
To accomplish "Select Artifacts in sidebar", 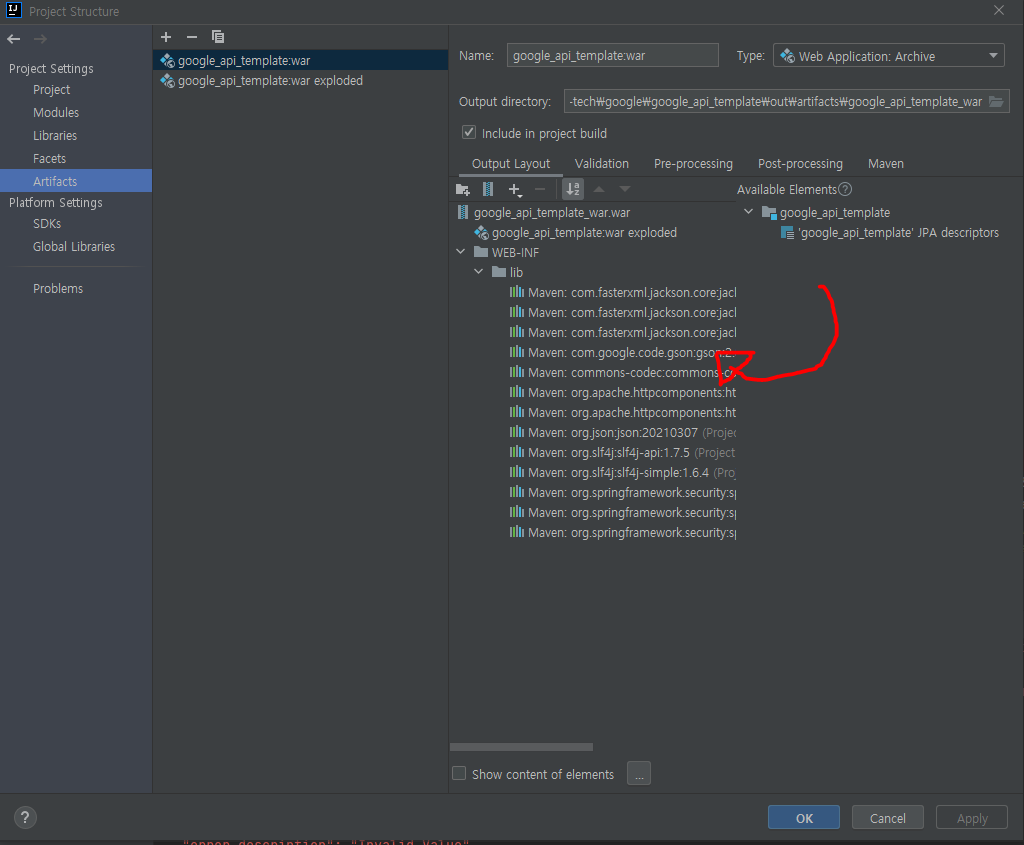I will (x=76, y=181).
